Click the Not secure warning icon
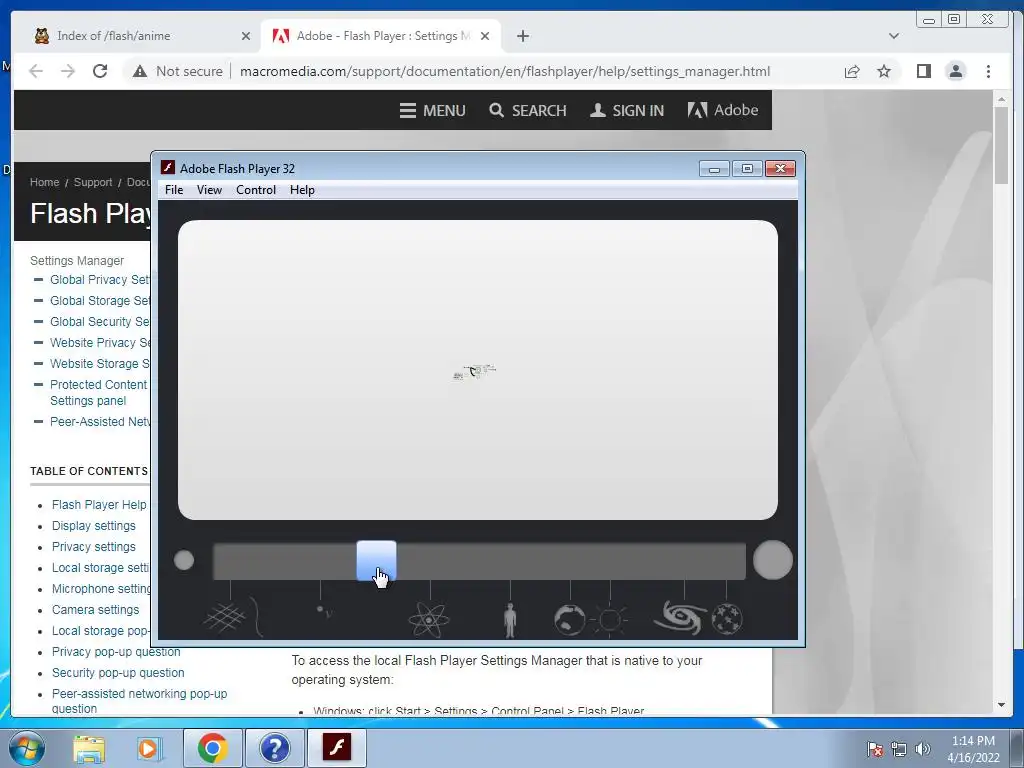Screen dimensions: 1024x768 140,71
